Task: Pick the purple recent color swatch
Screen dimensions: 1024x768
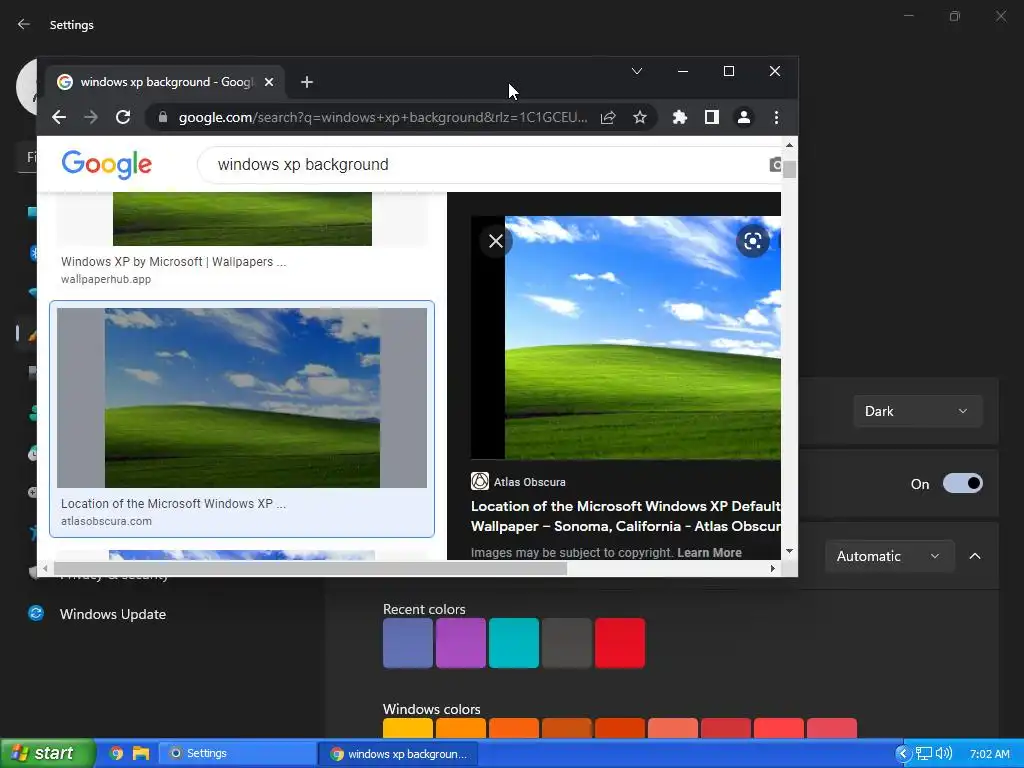Action: [x=461, y=643]
